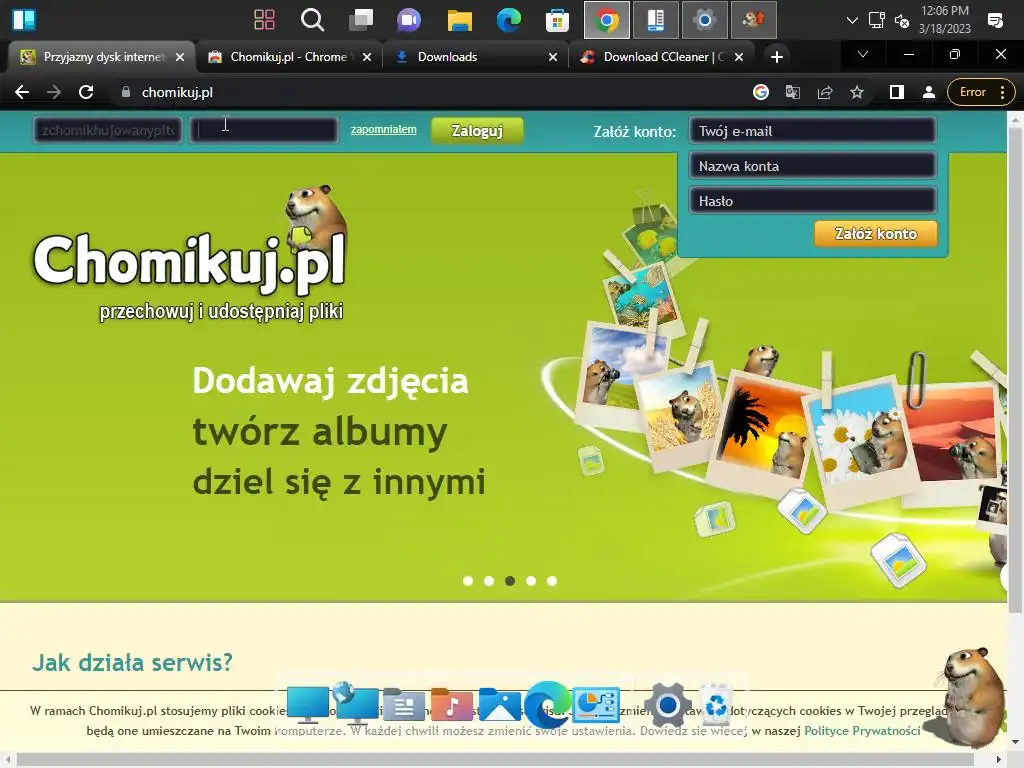Open the Recycle Bin in the dock

pyautogui.click(x=716, y=705)
